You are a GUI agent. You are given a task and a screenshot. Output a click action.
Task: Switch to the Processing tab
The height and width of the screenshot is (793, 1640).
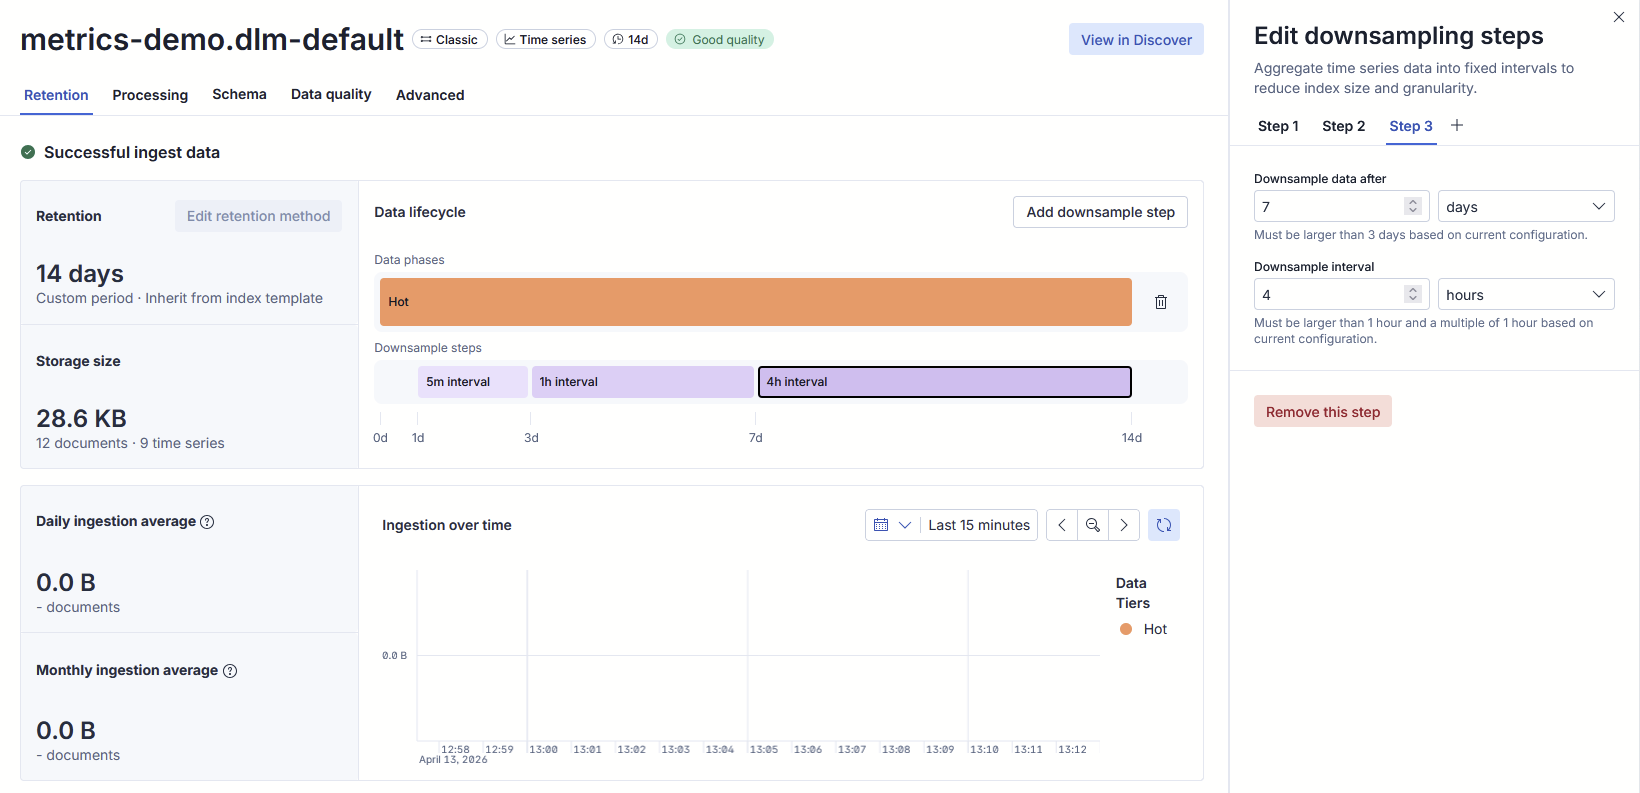(x=150, y=95)
